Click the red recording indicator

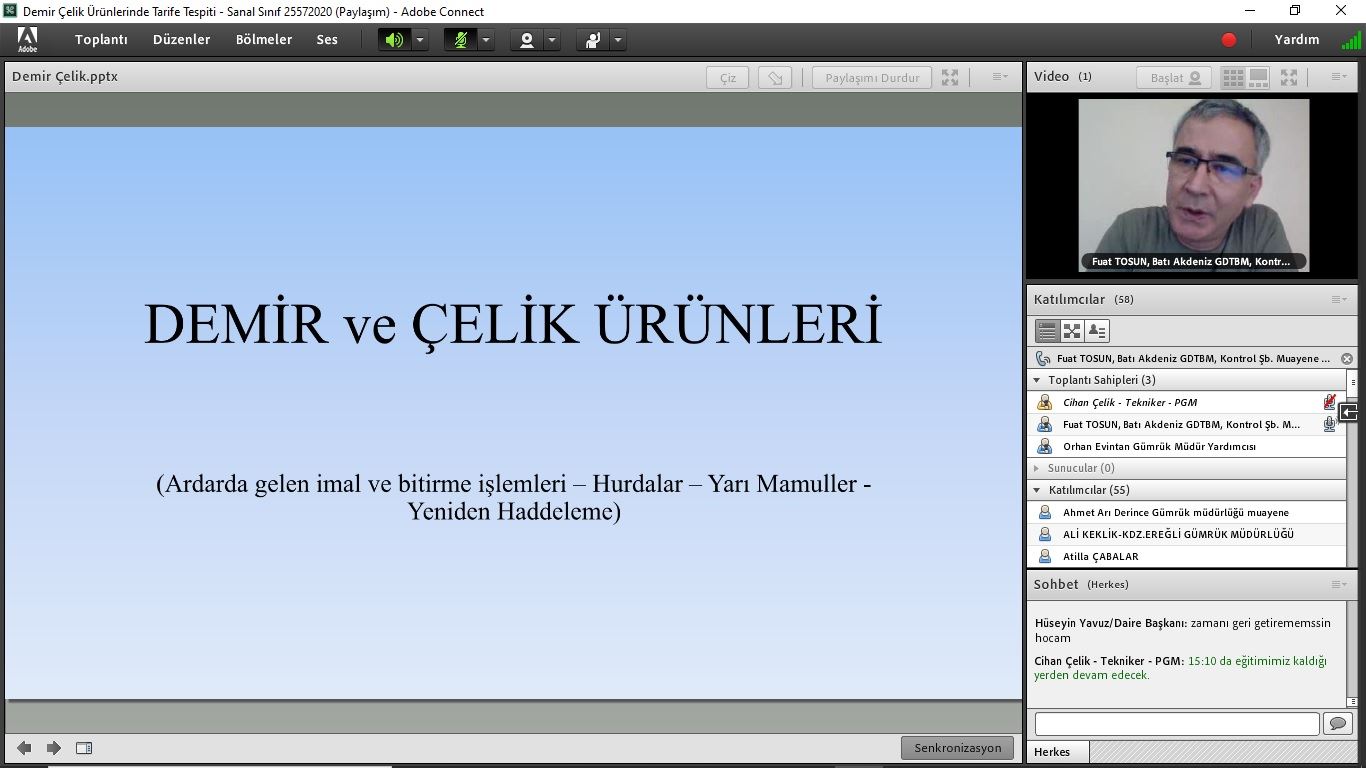point(1229,40)
